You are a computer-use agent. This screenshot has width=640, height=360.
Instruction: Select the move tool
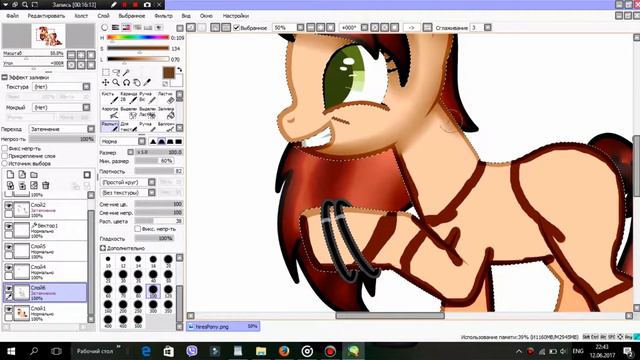(105, 82)
